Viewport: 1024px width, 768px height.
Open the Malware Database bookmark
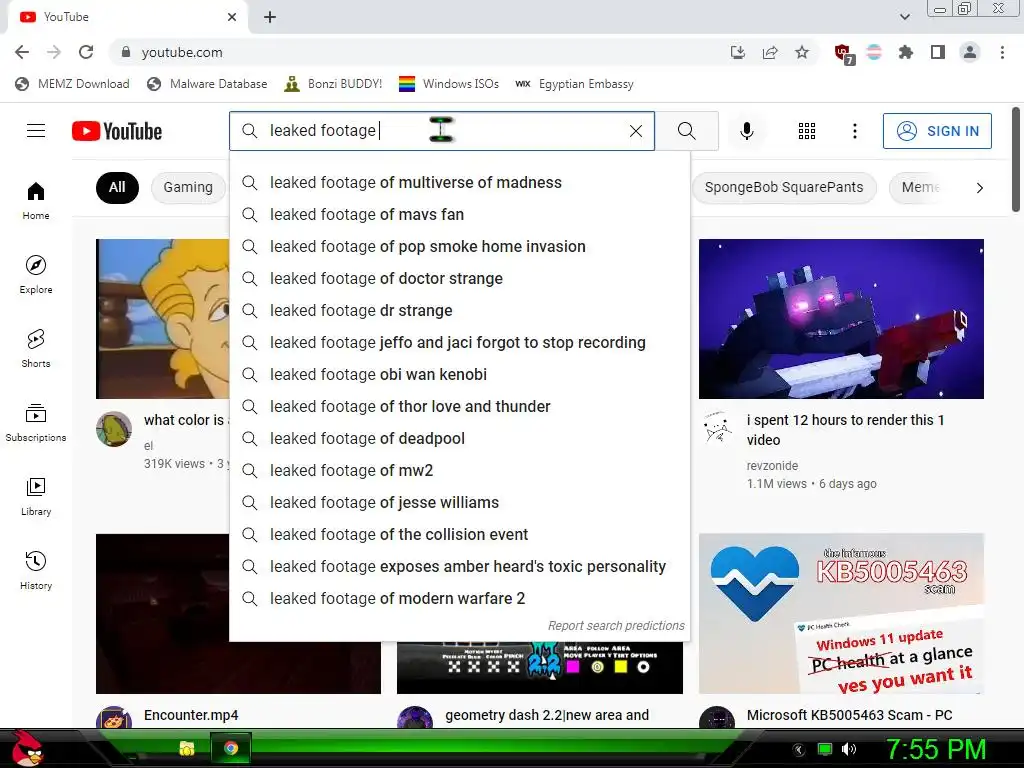207,84
